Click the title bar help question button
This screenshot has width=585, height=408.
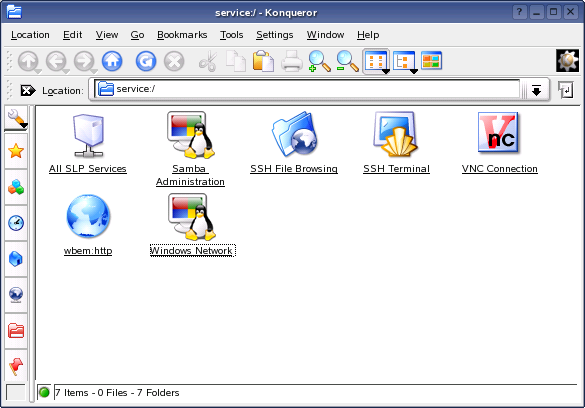519,12
